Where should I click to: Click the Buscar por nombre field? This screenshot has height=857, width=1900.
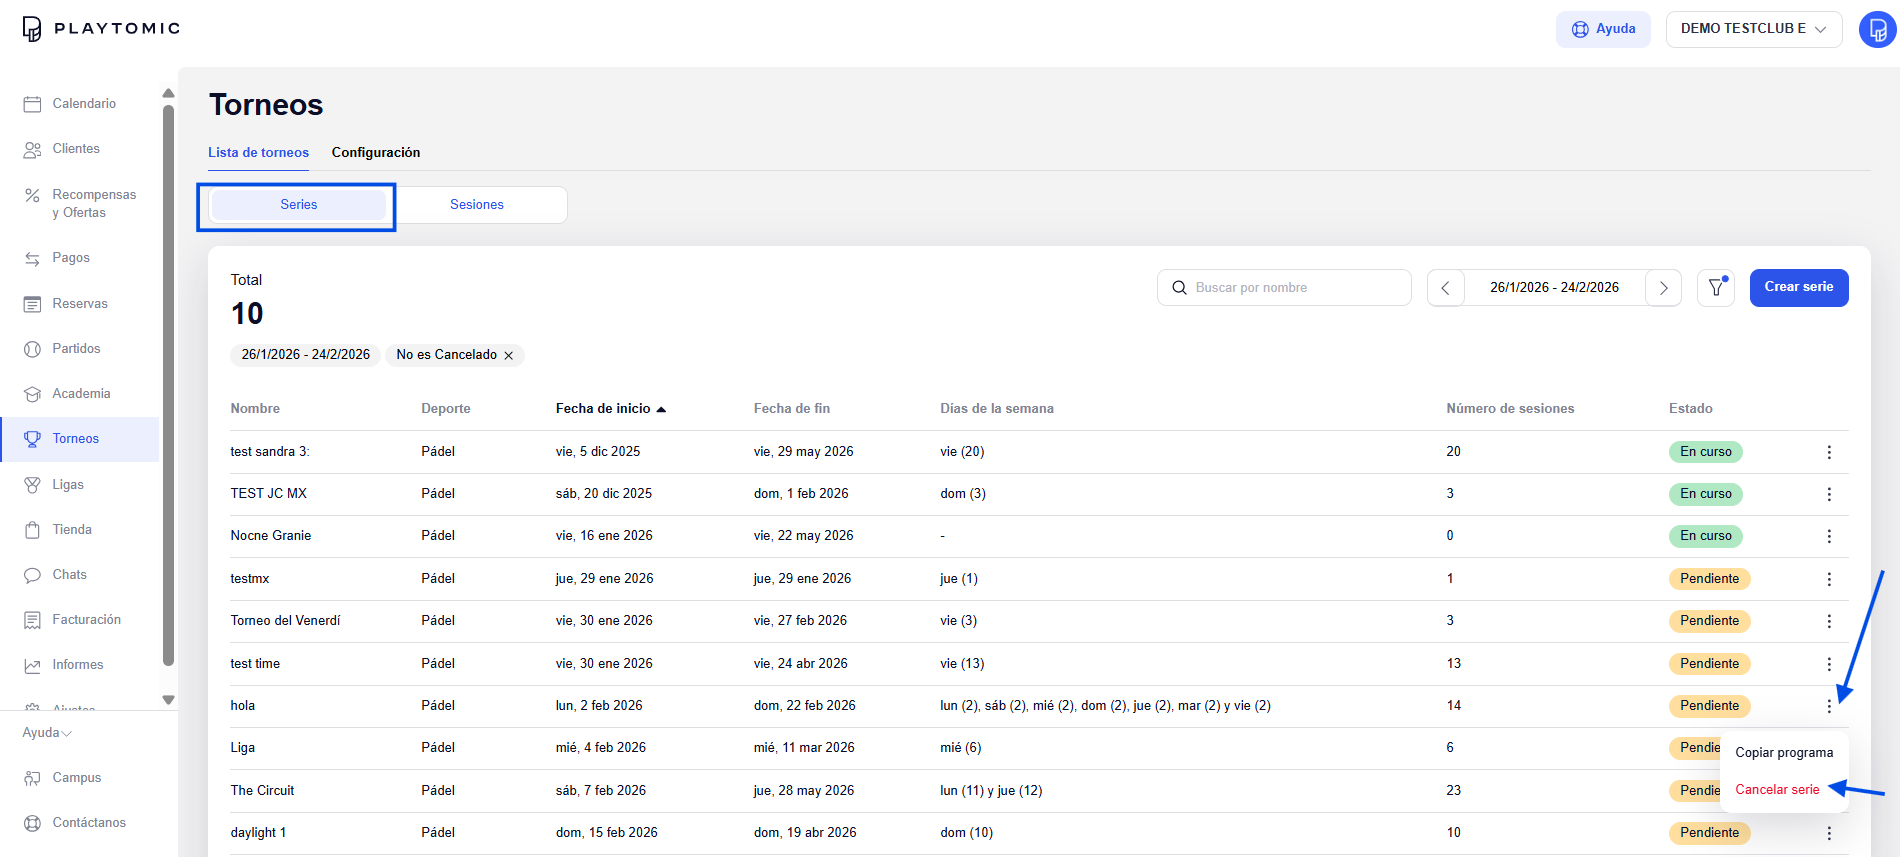[x=1284, y=288]
